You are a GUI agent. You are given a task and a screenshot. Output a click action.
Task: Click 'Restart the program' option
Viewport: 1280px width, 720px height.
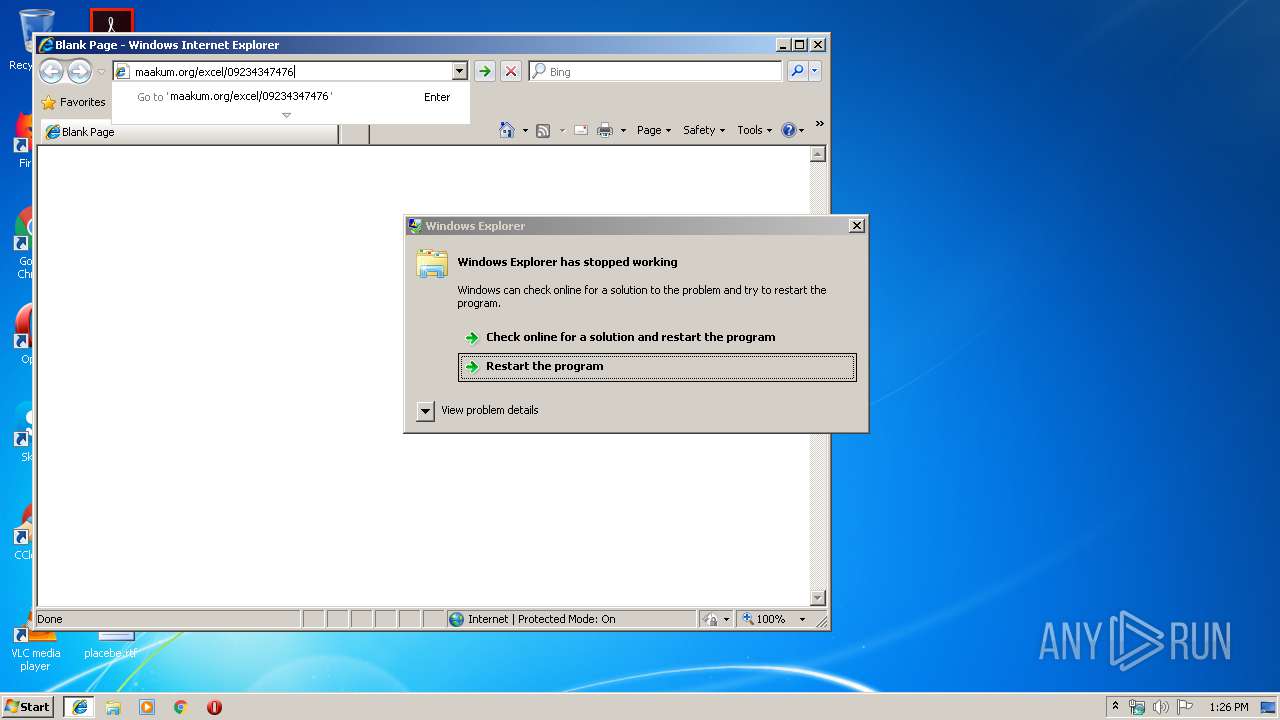point(657,367)
